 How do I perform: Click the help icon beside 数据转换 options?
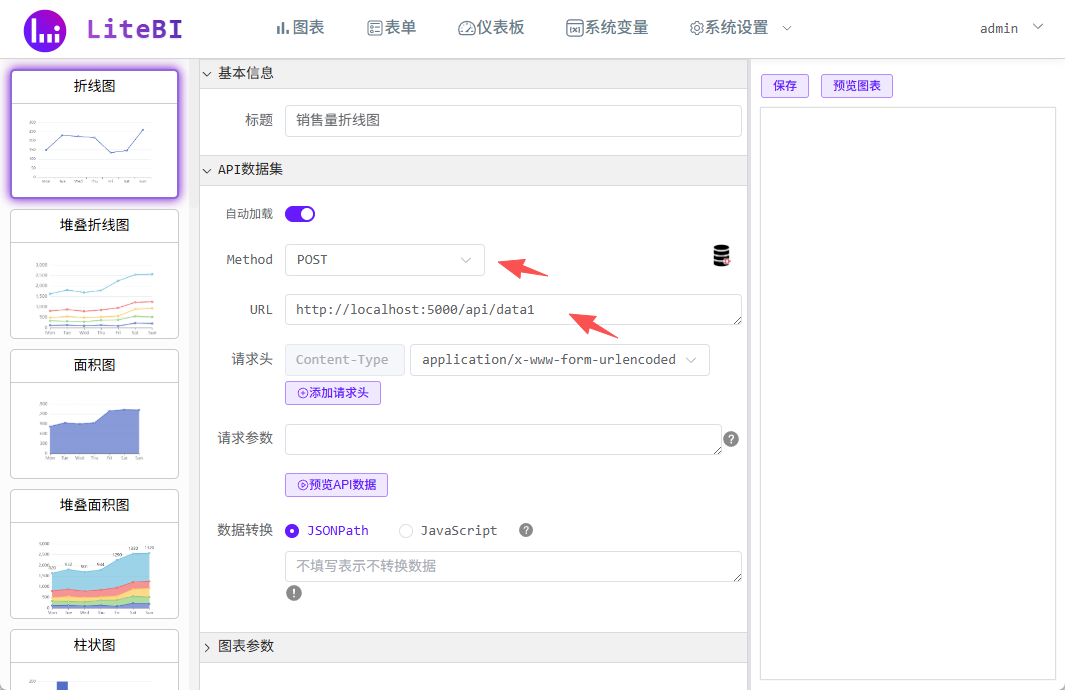[x=525, y=530]
